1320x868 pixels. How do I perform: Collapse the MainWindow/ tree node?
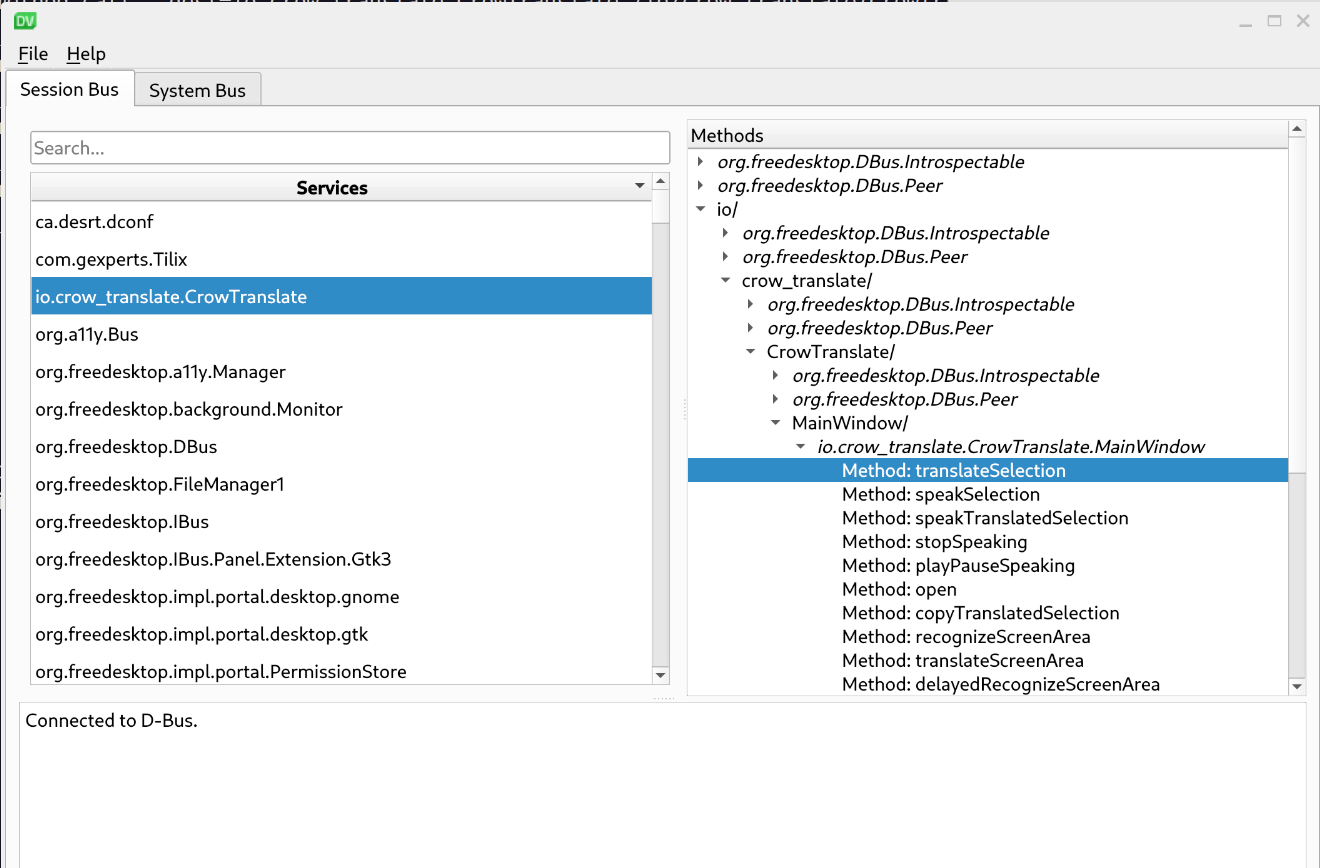click(x=775, y=423)
